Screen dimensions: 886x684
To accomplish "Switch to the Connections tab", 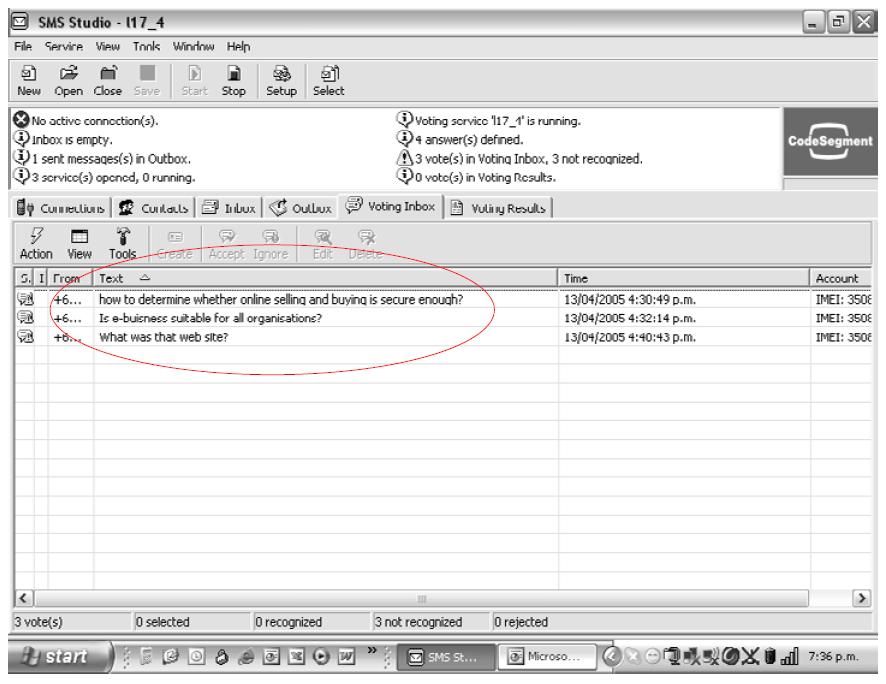I will pos(60,208).
